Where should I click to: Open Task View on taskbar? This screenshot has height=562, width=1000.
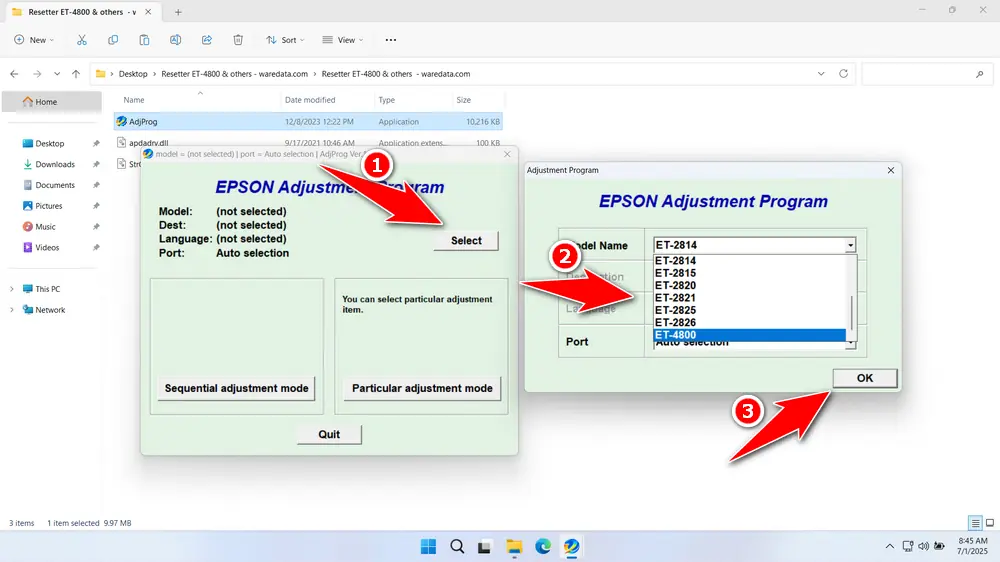(485, 546)
